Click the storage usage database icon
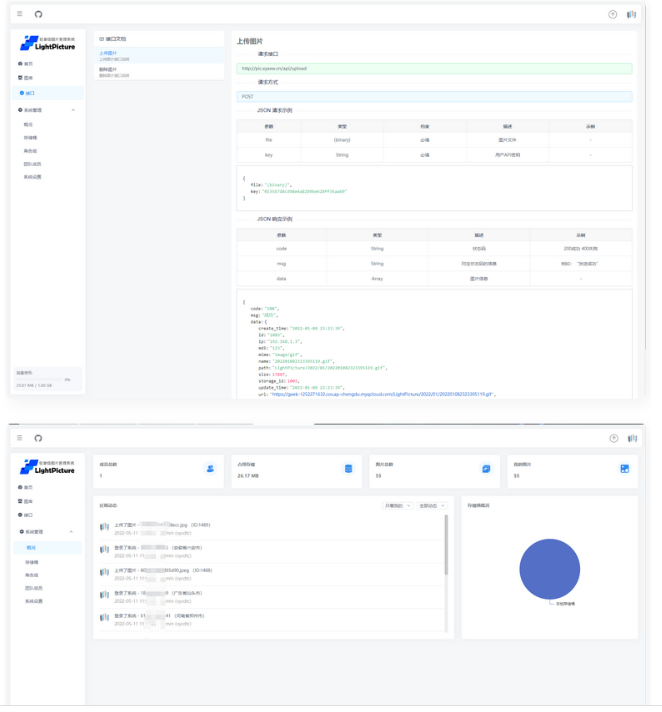The image size is (662, 712). tap(348, 469)
